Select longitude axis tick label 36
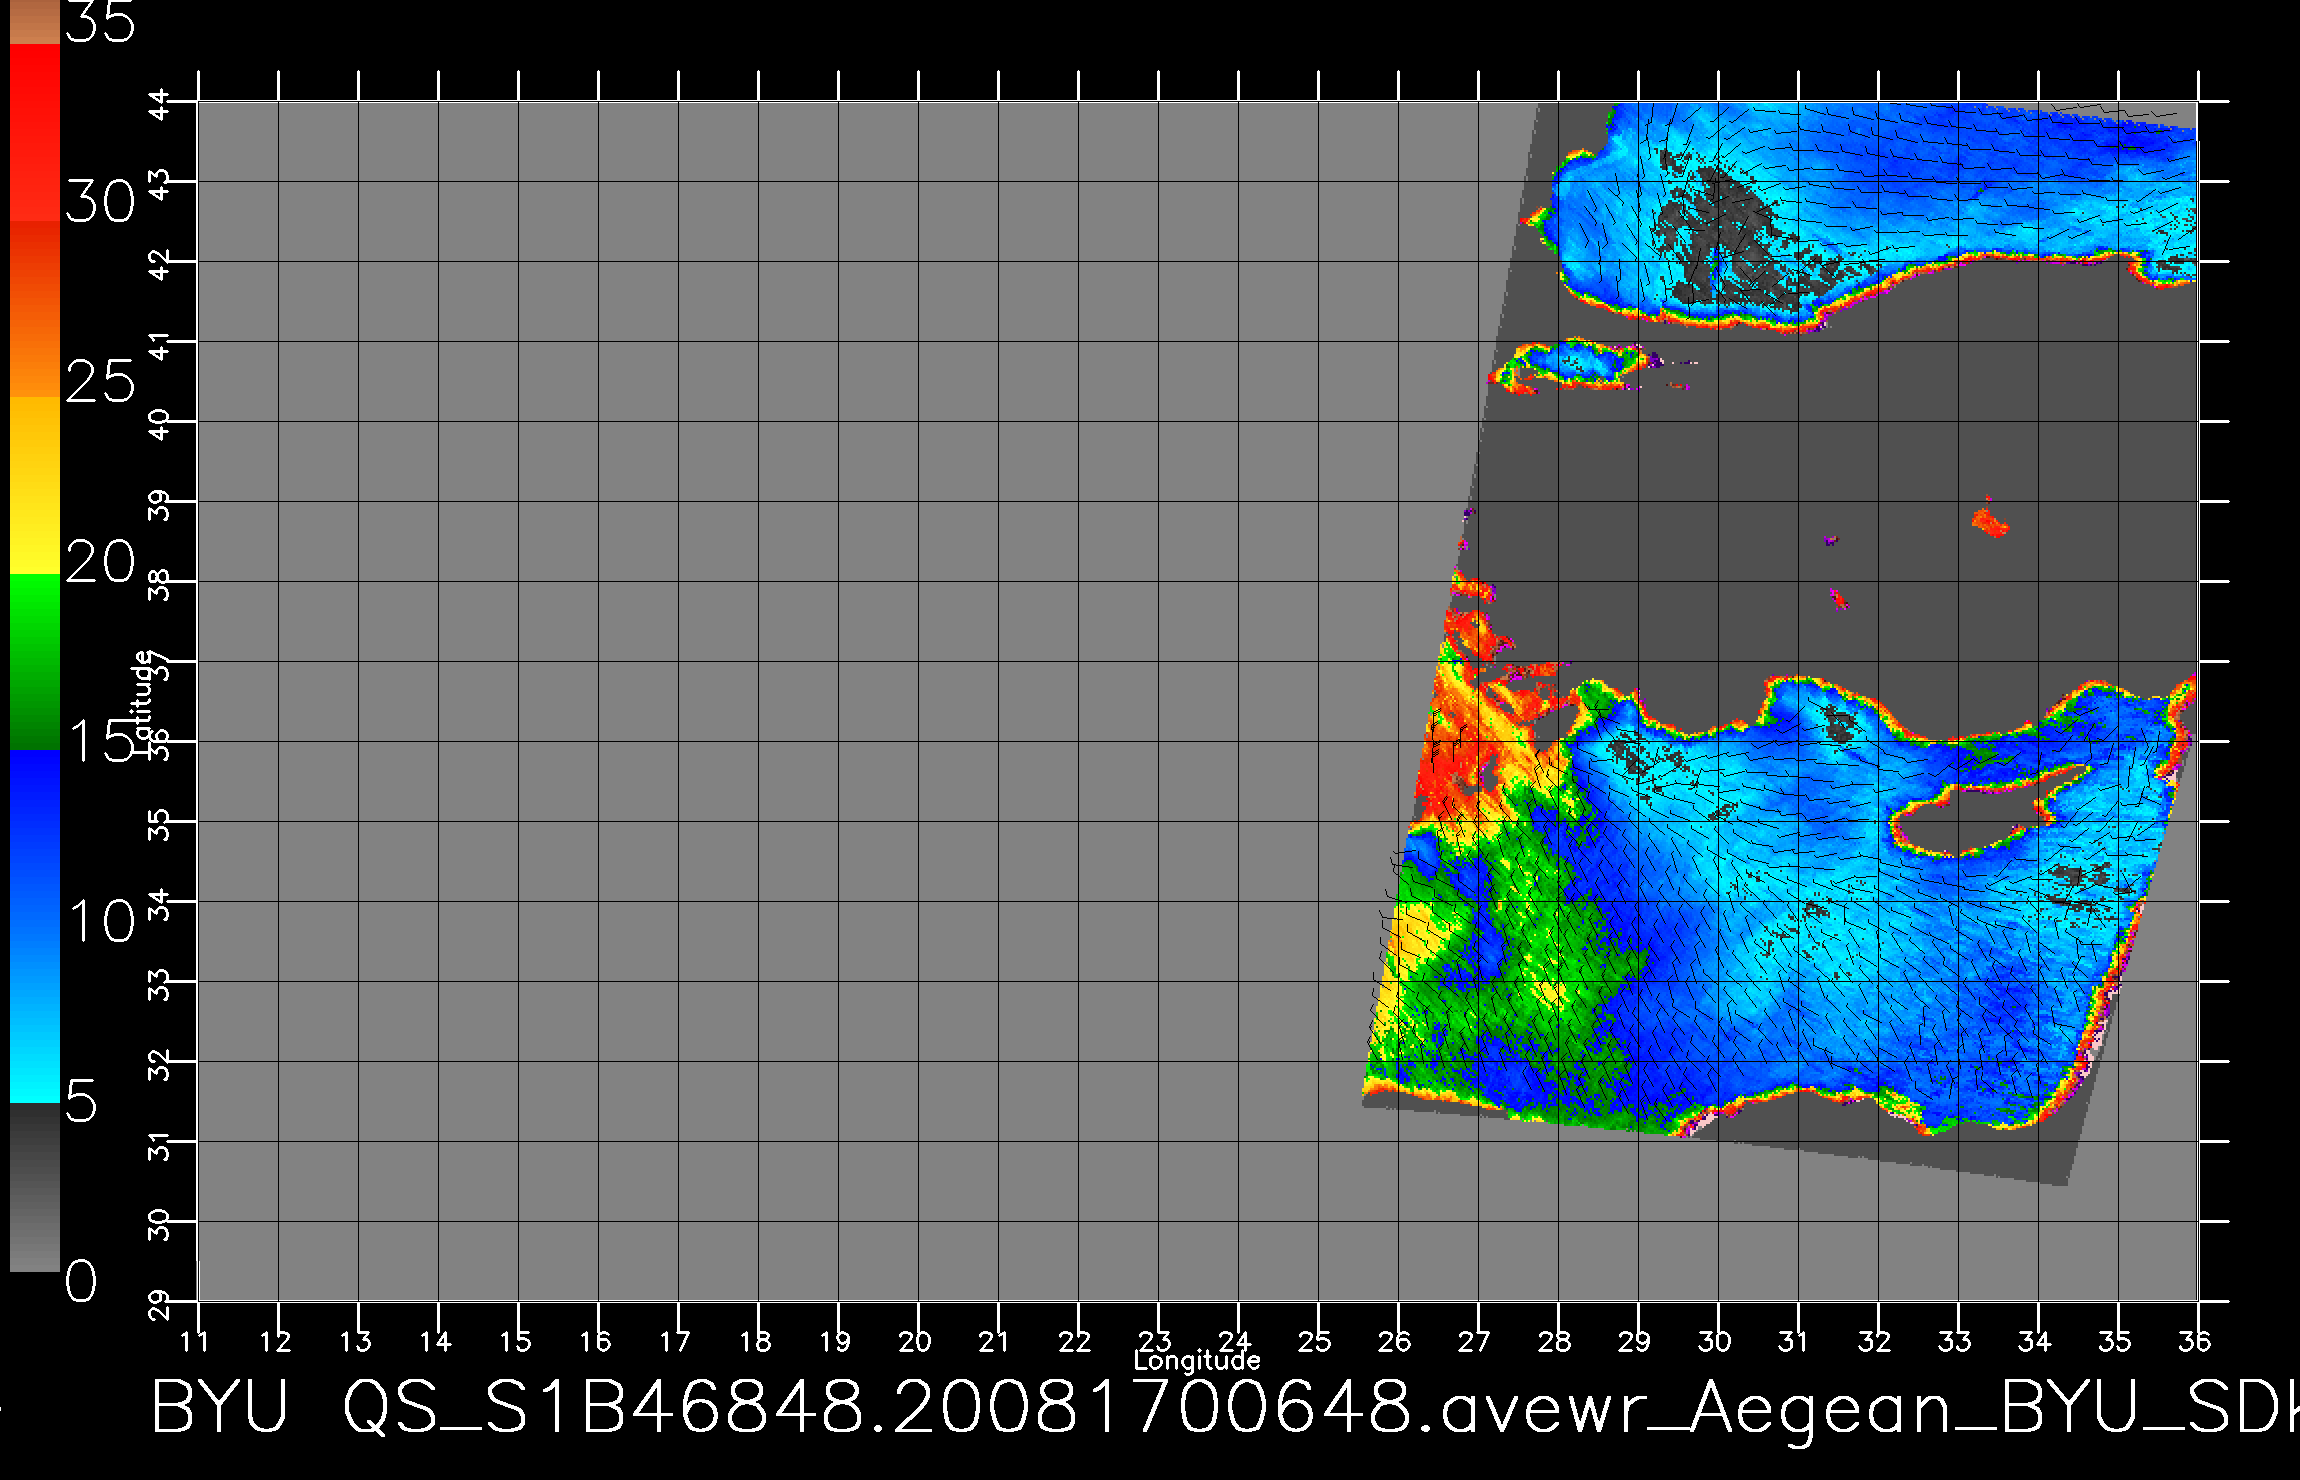2300x1480 pixels. click(x=2196, y=1341)
